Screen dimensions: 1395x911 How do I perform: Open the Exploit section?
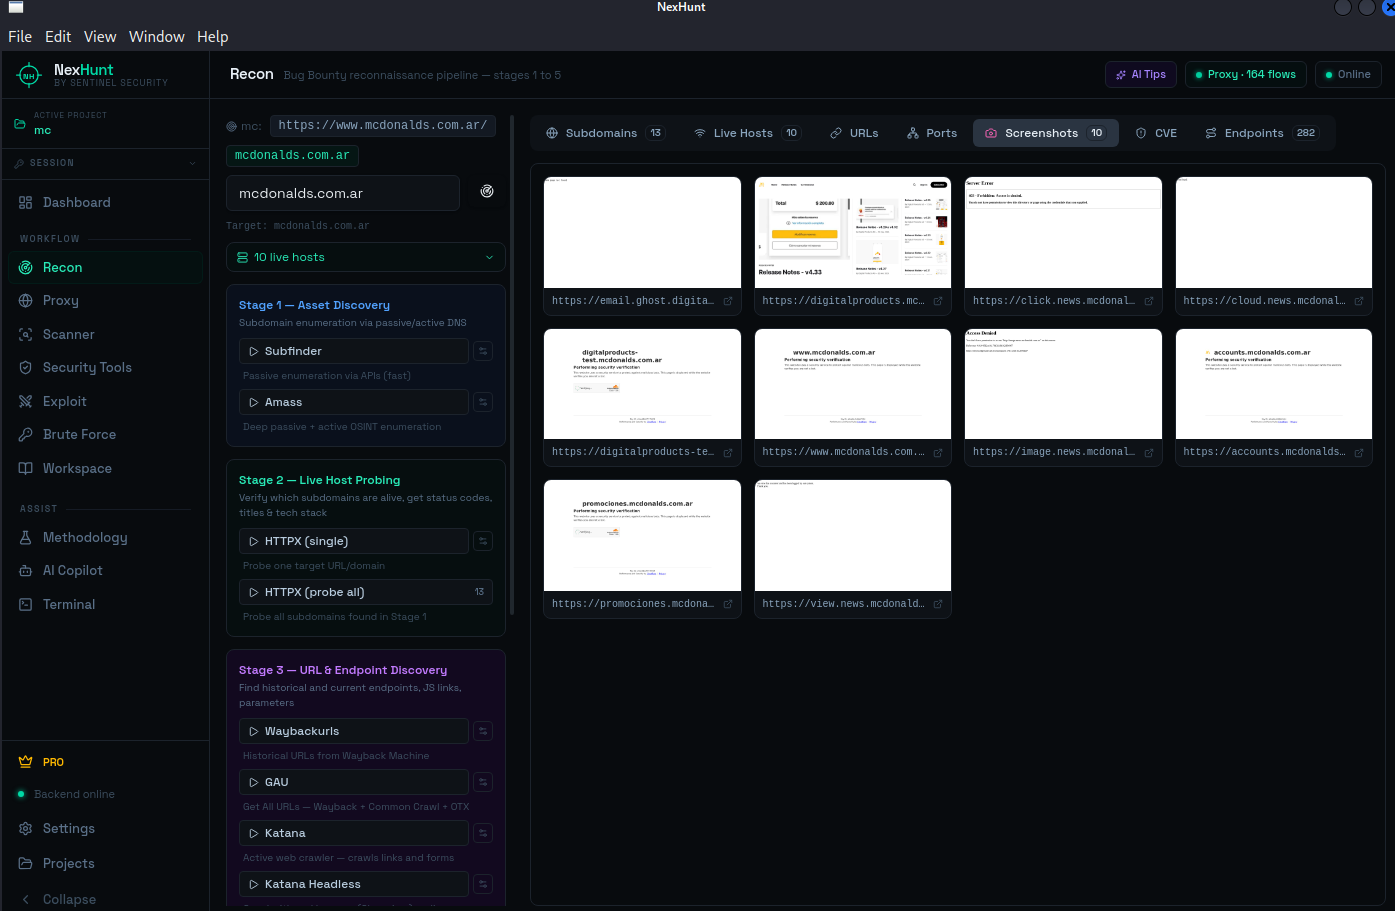[x=105, y=401]
